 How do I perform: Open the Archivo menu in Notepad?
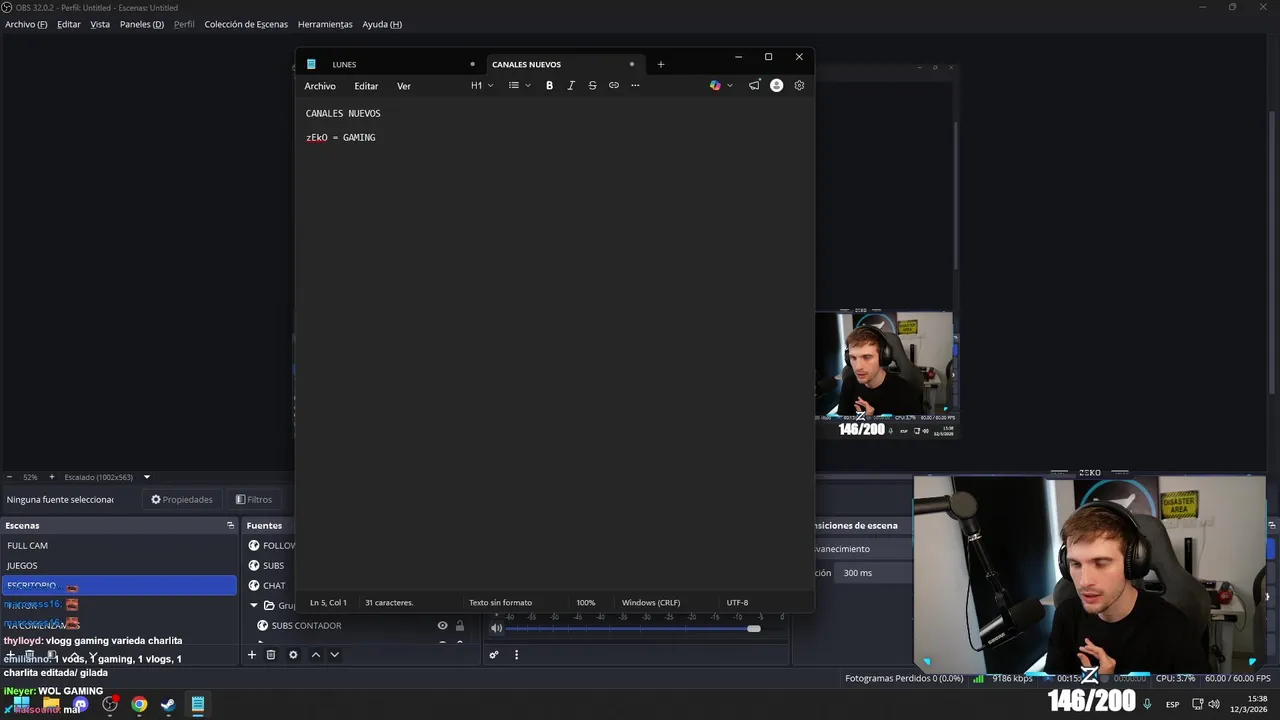tap(320, 86)
